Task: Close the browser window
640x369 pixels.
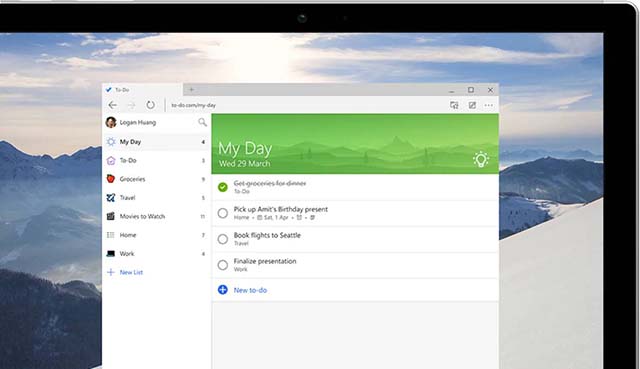Action: point(490,90)
